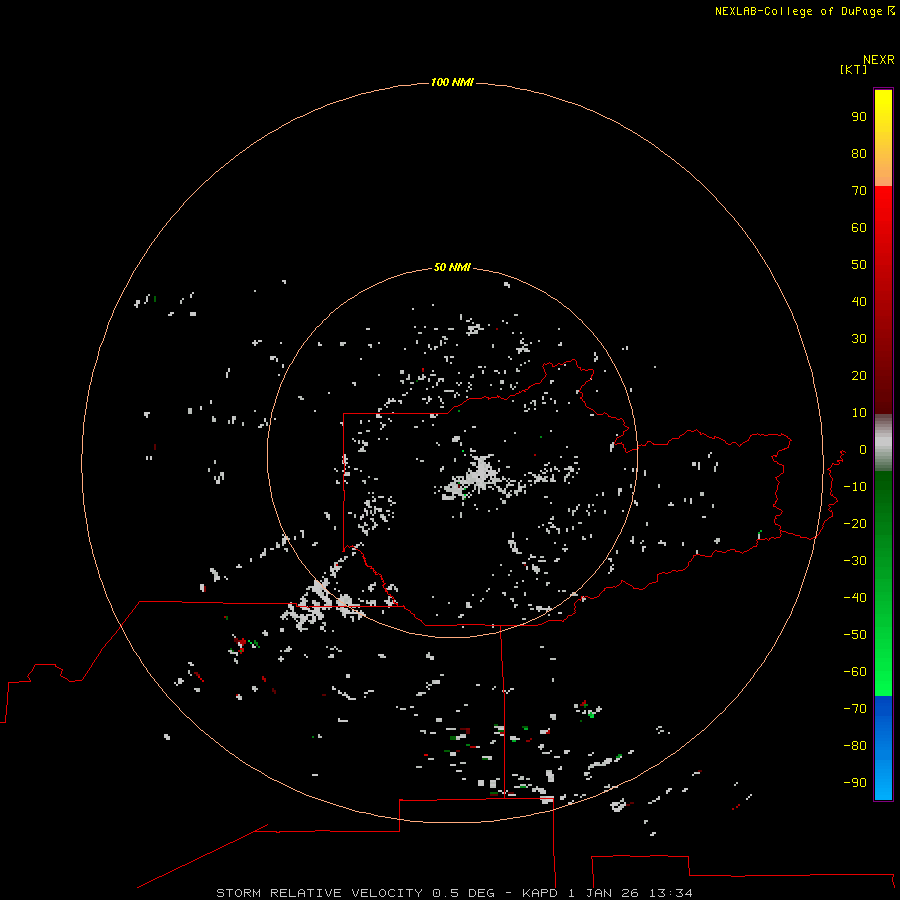Click the -80 value on the velocity scale
This screenshot has width=900, height=900.
point(855,746)
